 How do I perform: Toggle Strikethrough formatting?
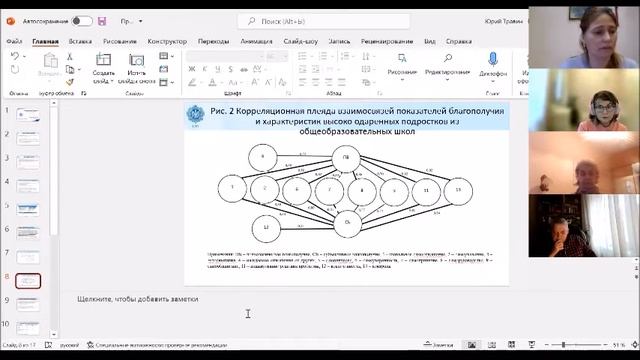[244, 69]
